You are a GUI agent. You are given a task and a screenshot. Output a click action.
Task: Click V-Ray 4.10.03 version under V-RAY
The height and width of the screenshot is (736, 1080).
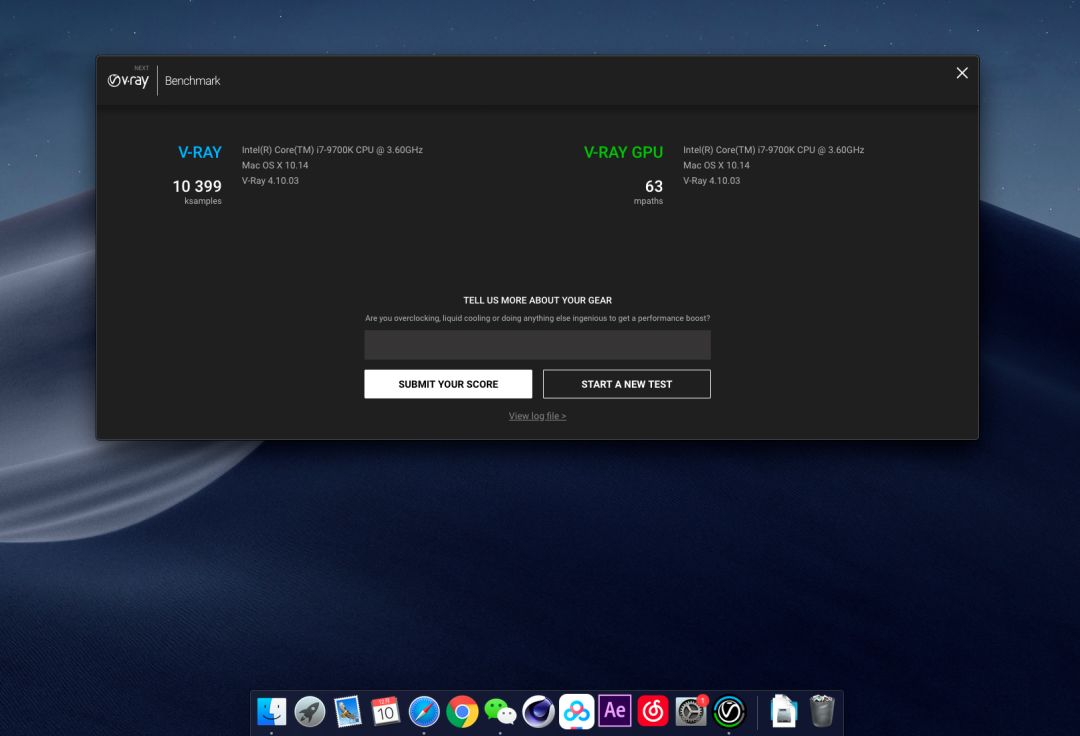270,180
